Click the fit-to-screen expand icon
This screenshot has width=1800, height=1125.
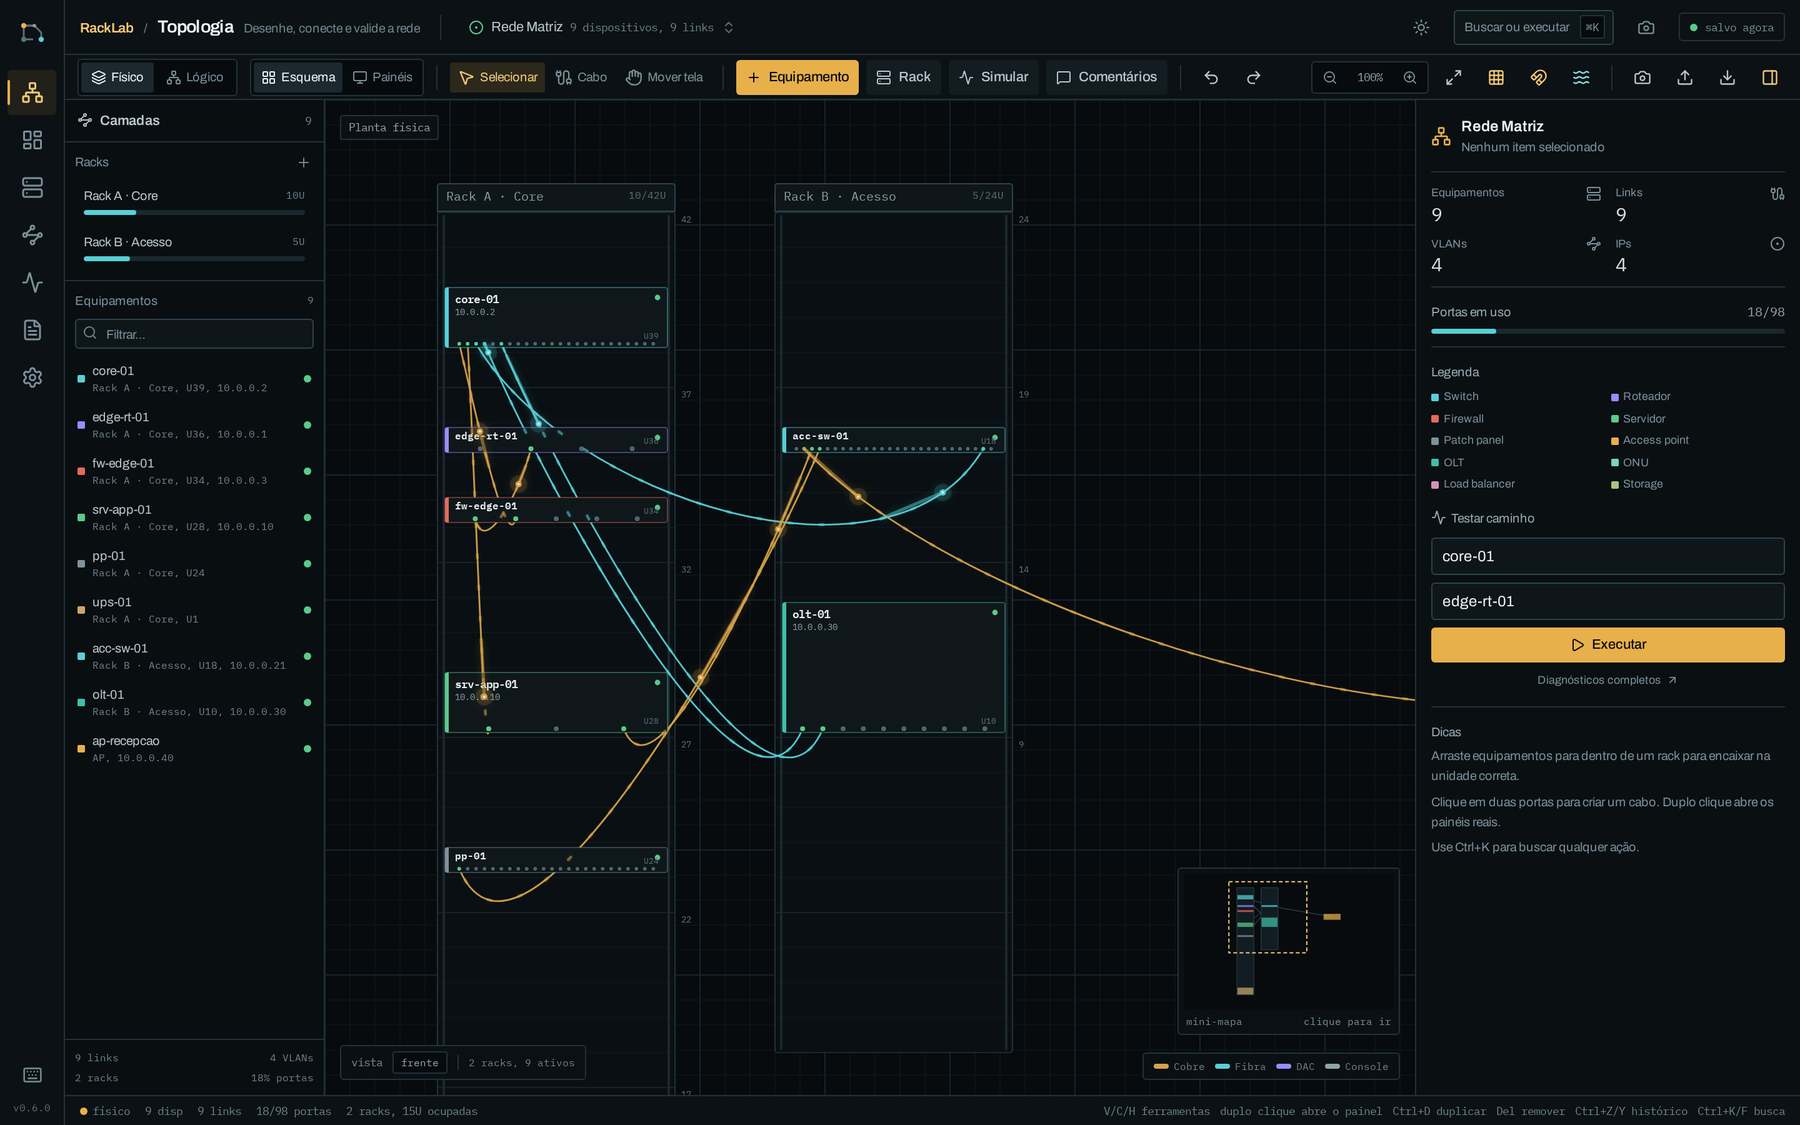(x=1454, y=77)
